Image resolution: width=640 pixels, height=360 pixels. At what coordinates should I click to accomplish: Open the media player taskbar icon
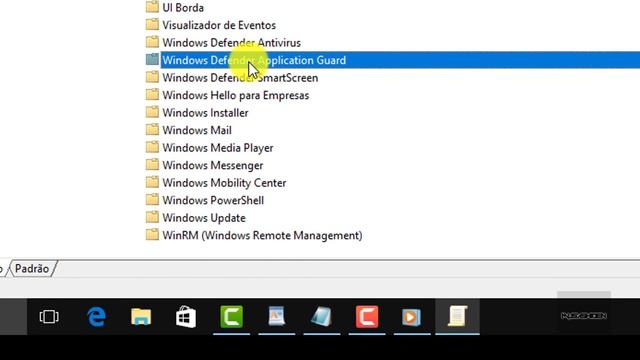(411, 317)
